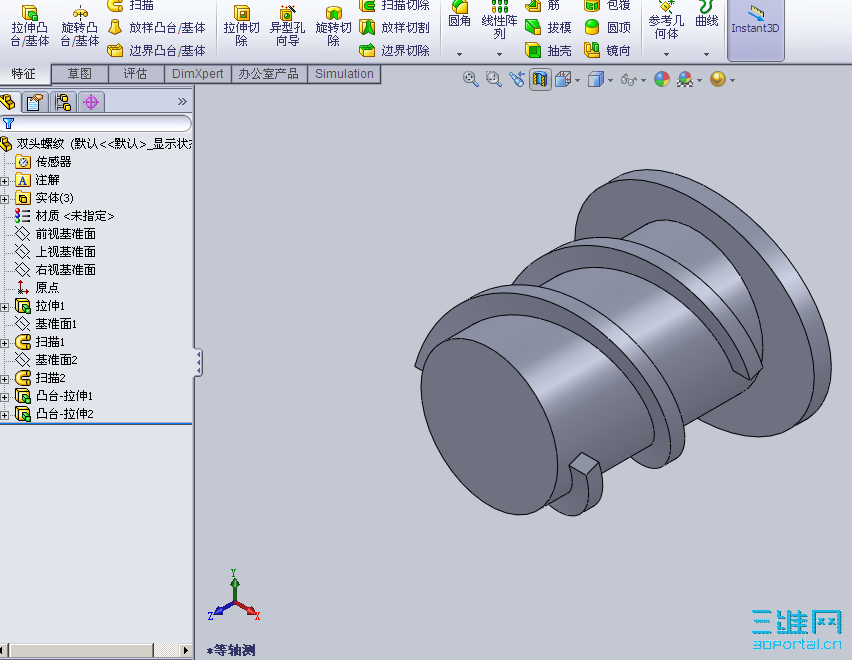Switch to the Simulation tab
Image resolution: width=852 pixels, height=660 pixels.
click(x=344, y=74)
